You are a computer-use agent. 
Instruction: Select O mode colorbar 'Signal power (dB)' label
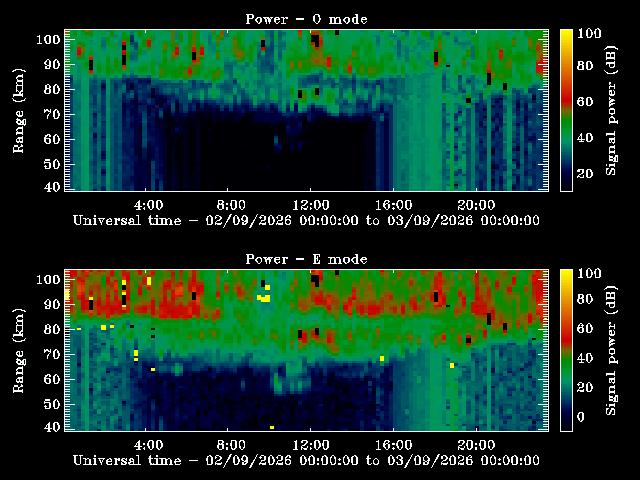coord(611,111)
